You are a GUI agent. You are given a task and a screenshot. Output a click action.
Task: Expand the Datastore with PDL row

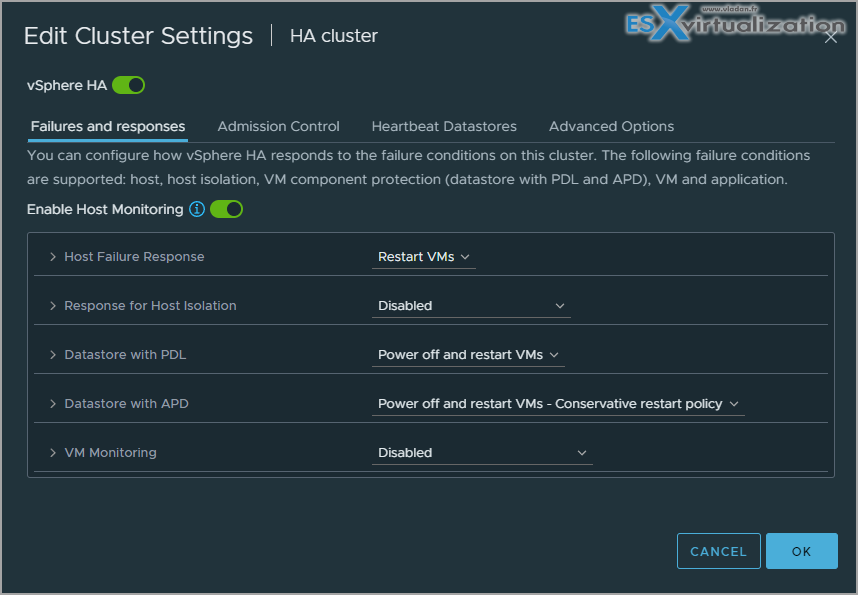53,355
